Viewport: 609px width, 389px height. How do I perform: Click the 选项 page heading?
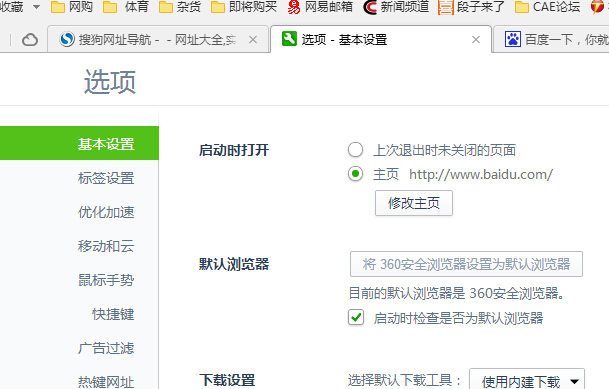click(110, 82)
